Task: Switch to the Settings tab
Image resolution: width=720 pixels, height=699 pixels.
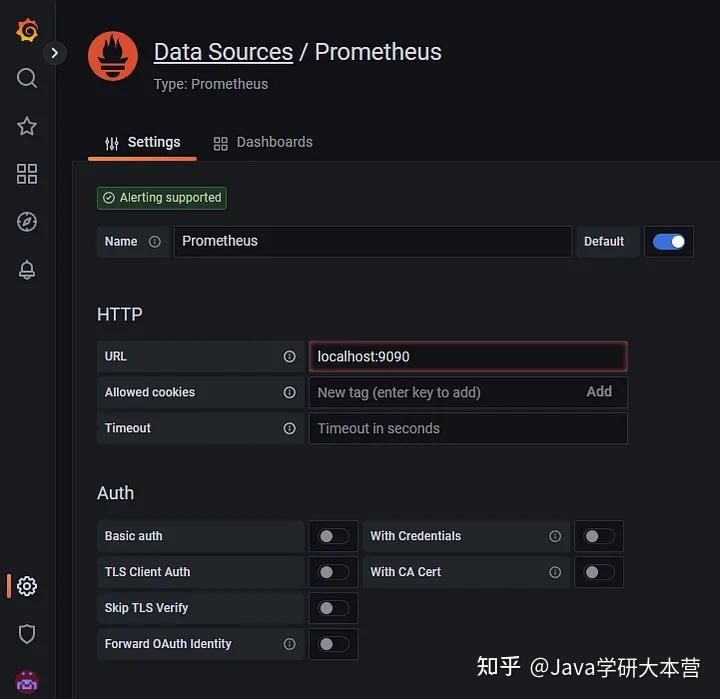Action: coord(142,143)
